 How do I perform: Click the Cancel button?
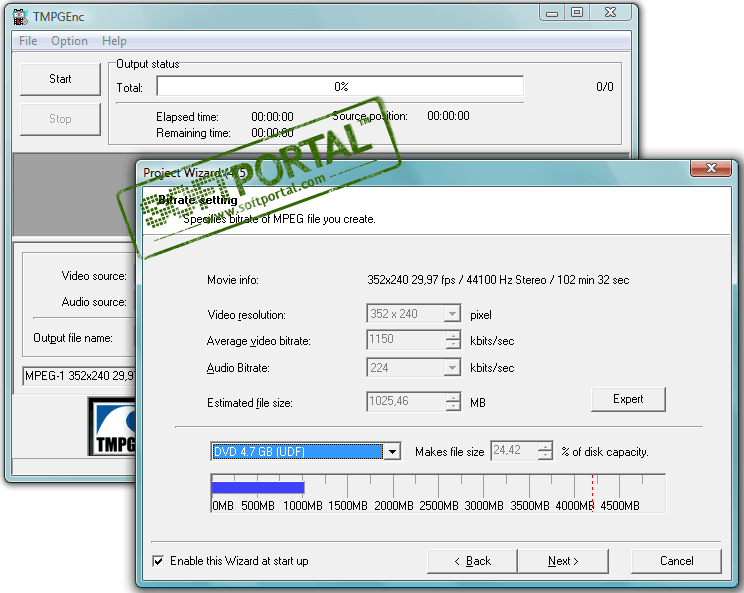click(676, 561)
